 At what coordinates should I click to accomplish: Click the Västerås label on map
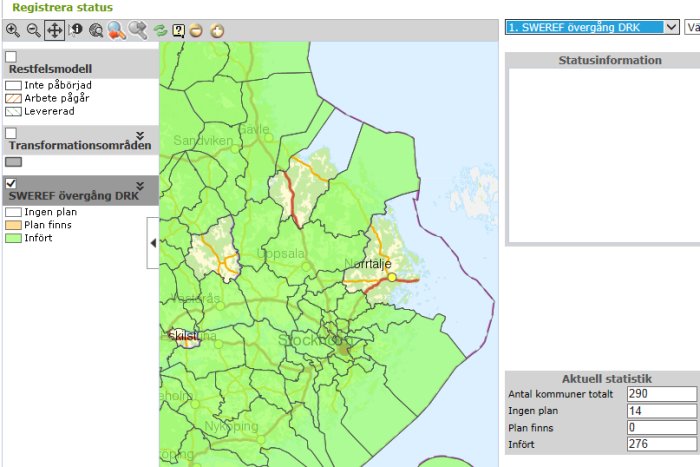click(196, 298)
